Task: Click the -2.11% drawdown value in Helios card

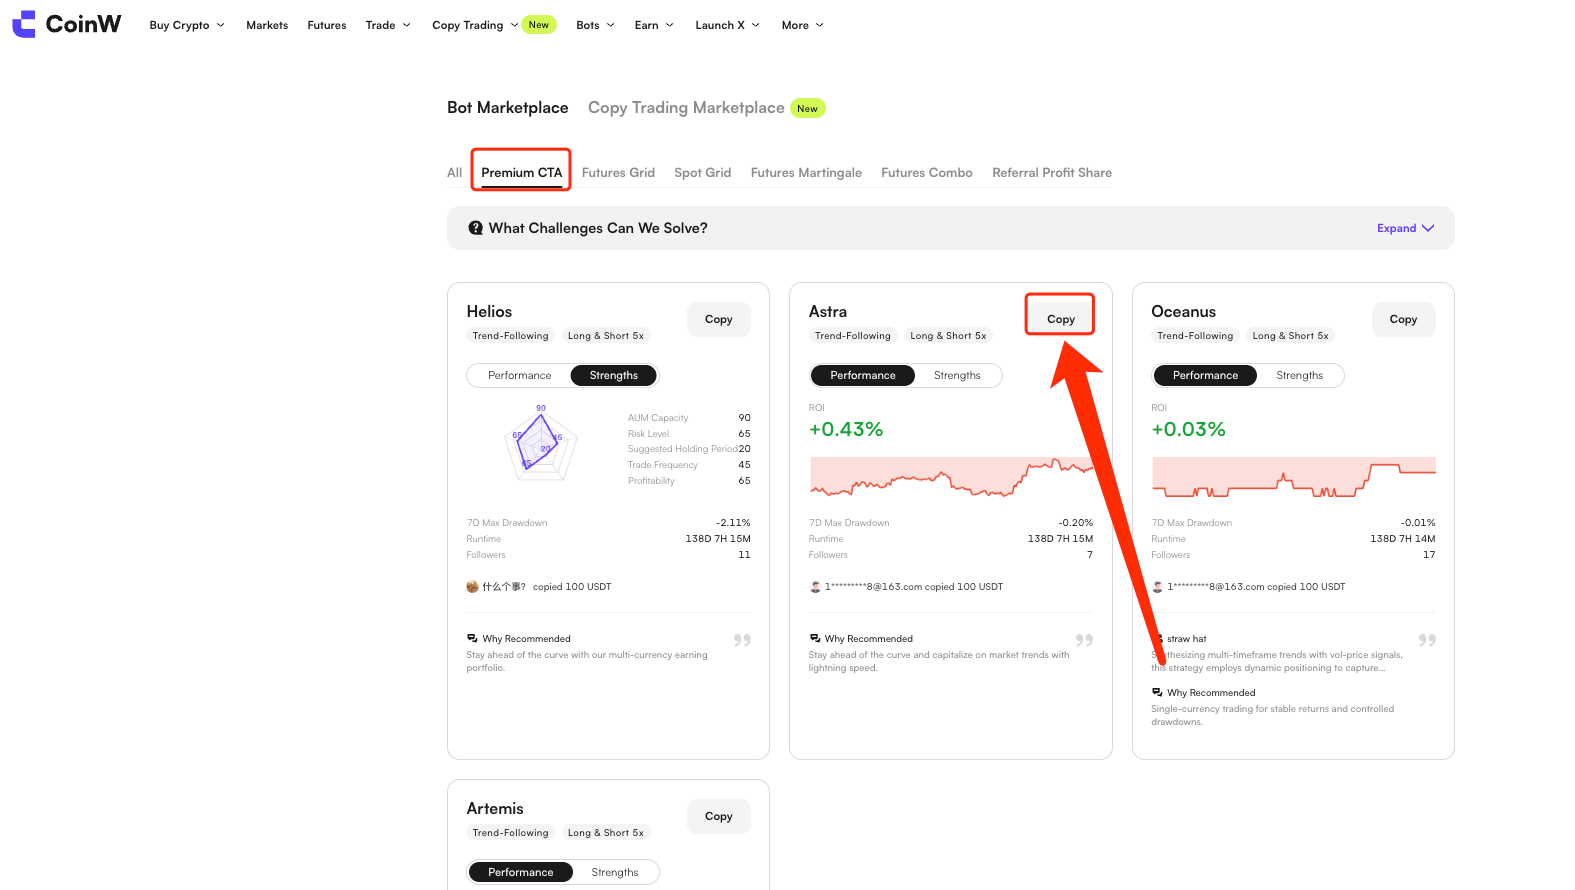Action: tap(733, 523)
